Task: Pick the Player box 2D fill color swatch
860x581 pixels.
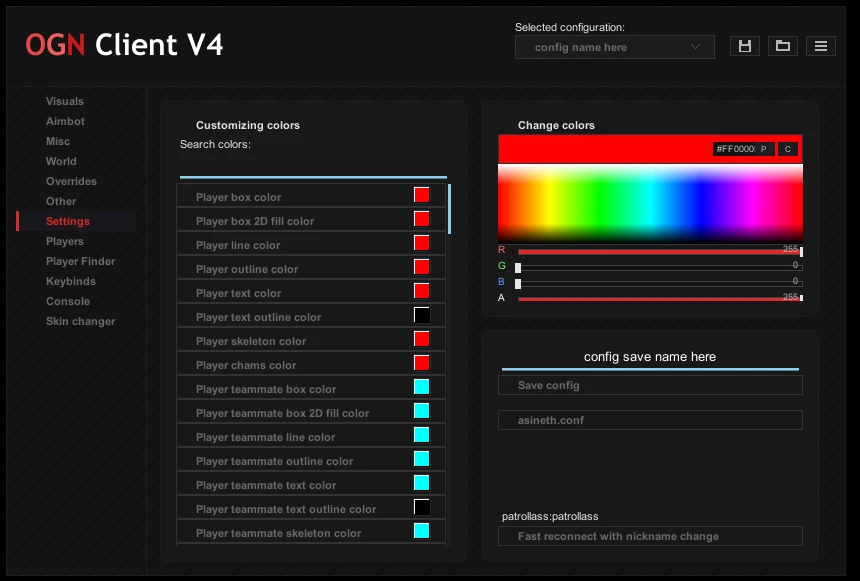Action: click(x=421, y=219)
